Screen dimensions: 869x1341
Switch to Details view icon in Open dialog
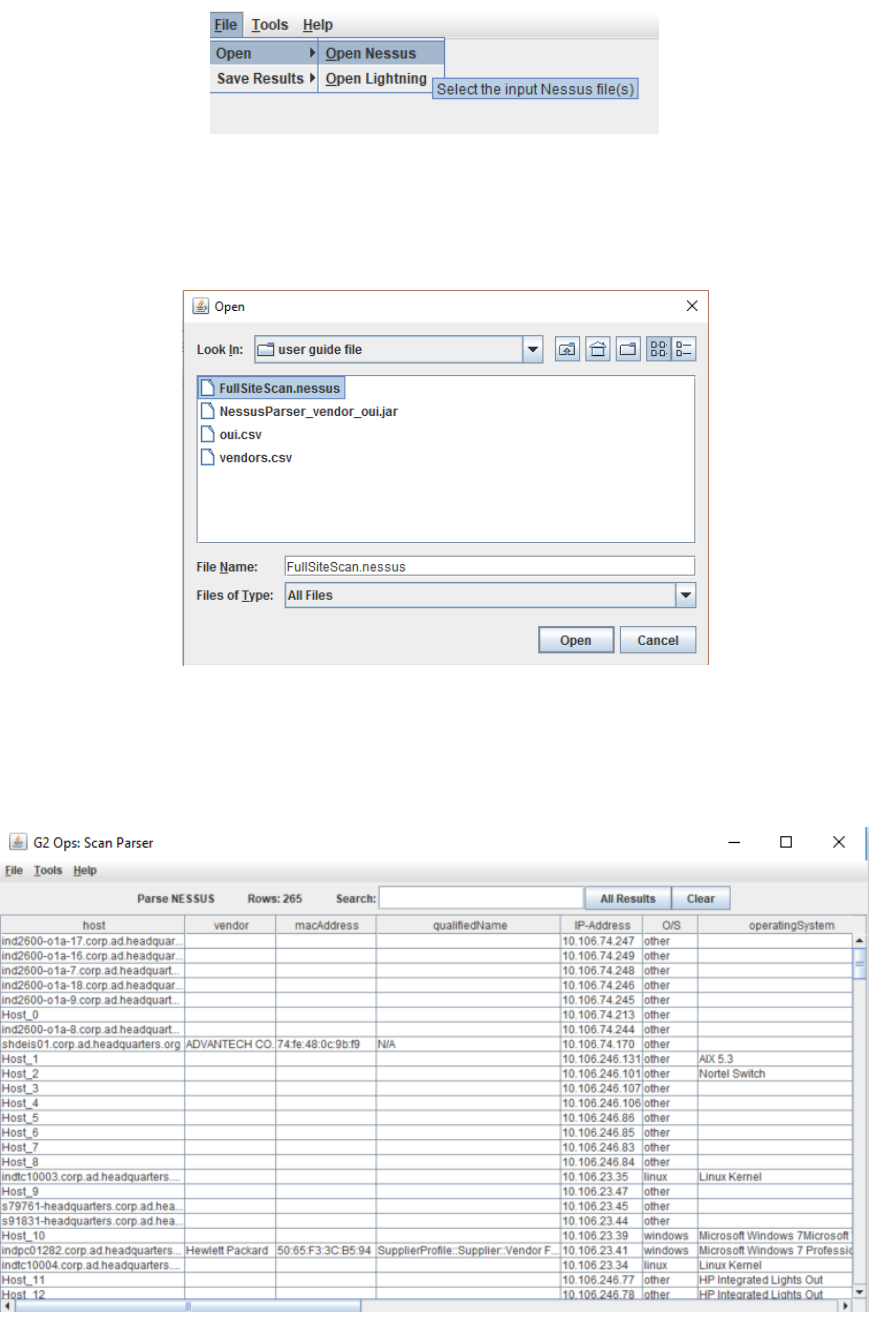click(684, 350)
